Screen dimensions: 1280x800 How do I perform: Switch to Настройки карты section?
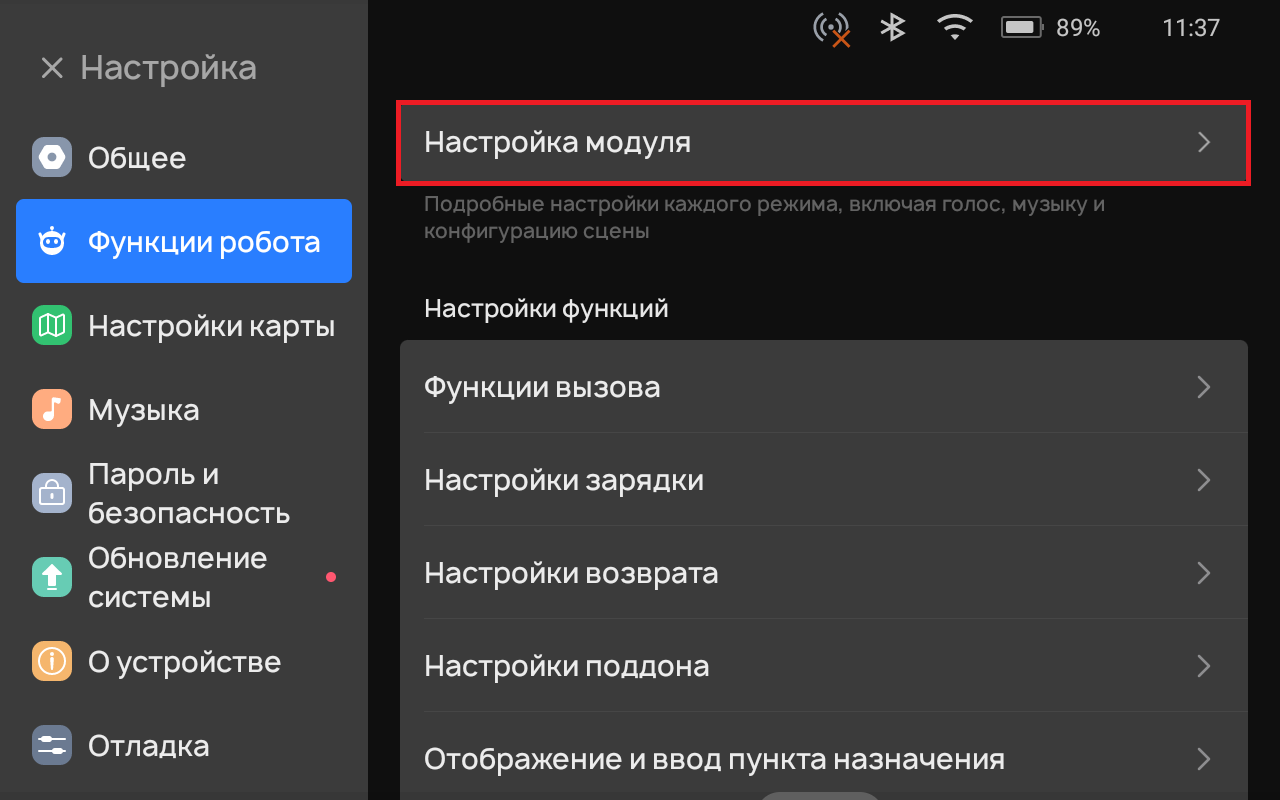[211, 326]
